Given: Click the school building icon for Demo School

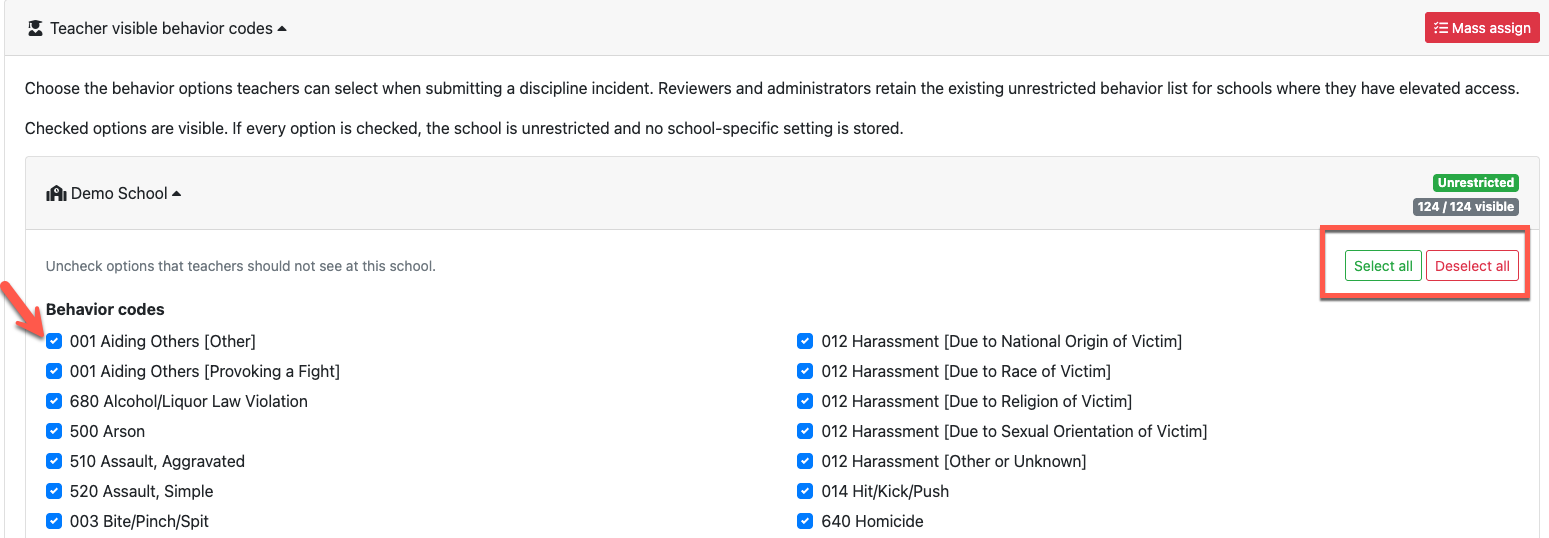Looking at the screenshot, I should [56, 193].
